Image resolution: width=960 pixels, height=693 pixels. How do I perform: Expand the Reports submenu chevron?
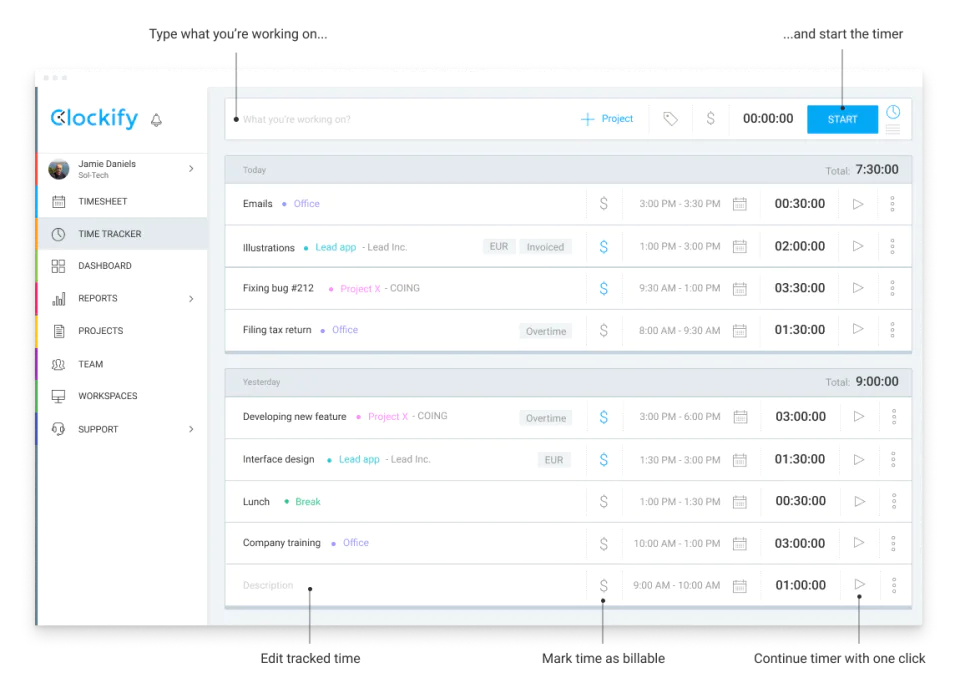click(191, 299)
